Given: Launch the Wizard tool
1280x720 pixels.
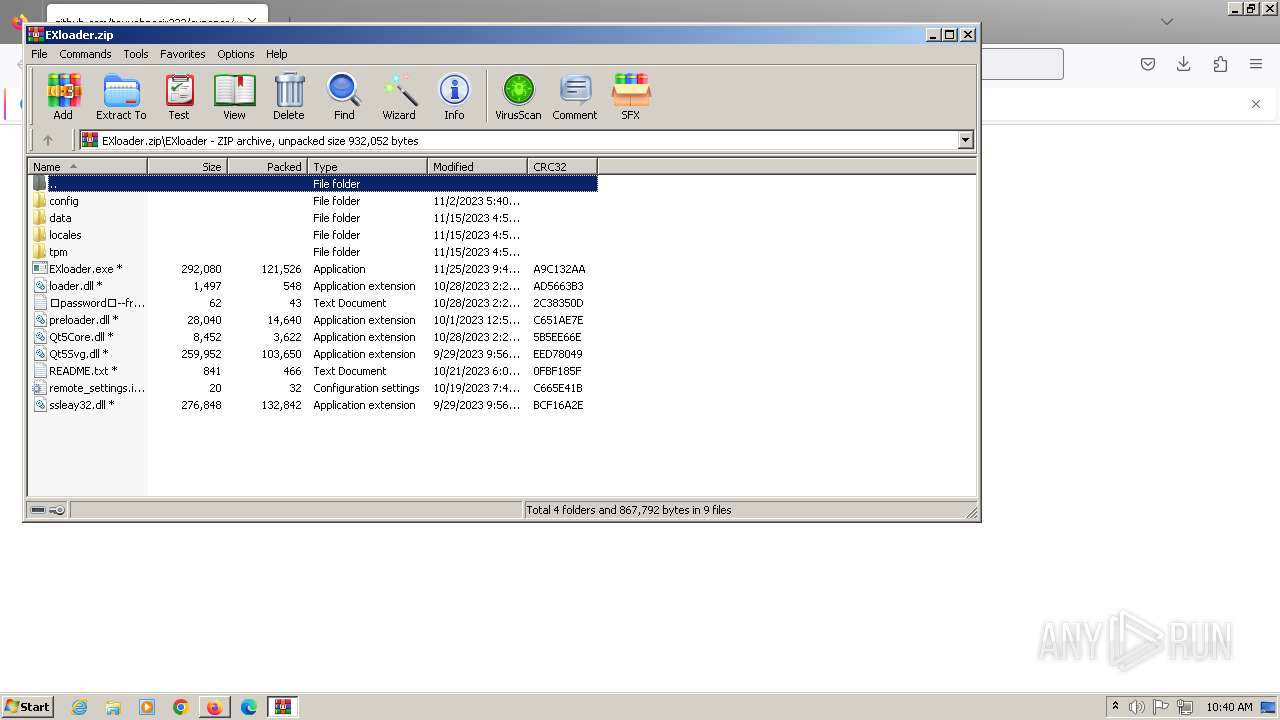Looking at the screenshot, I should point(399,97).
